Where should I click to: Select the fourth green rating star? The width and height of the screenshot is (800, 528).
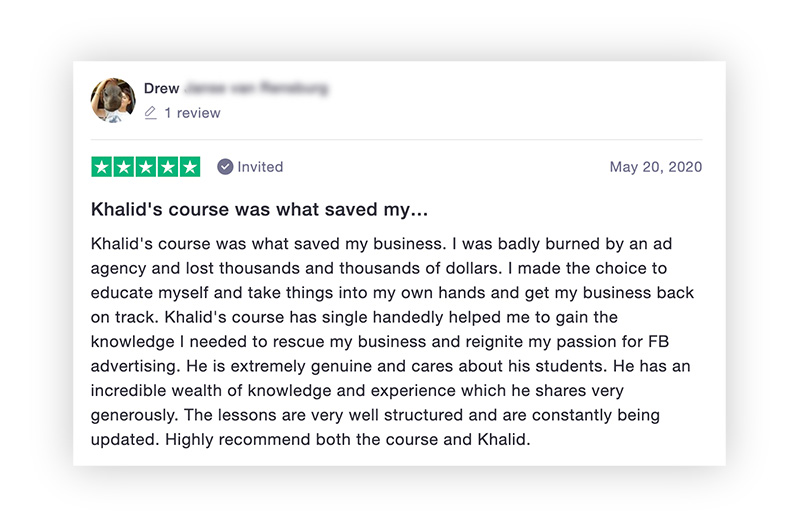[168, 167]
